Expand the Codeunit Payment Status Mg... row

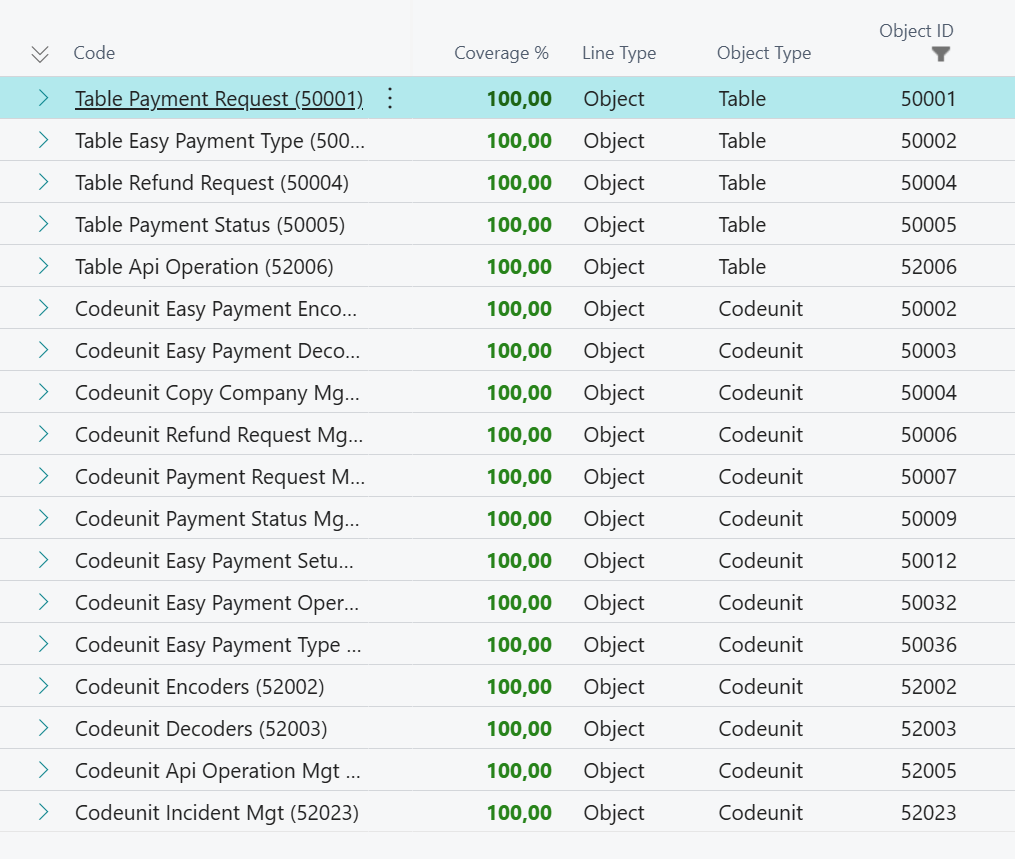pos(43,519)
